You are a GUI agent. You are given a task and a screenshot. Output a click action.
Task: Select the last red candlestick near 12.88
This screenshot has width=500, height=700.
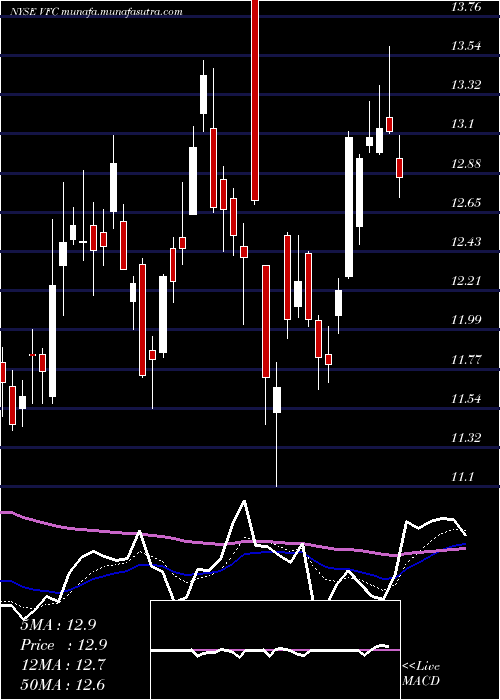(400, 166)
